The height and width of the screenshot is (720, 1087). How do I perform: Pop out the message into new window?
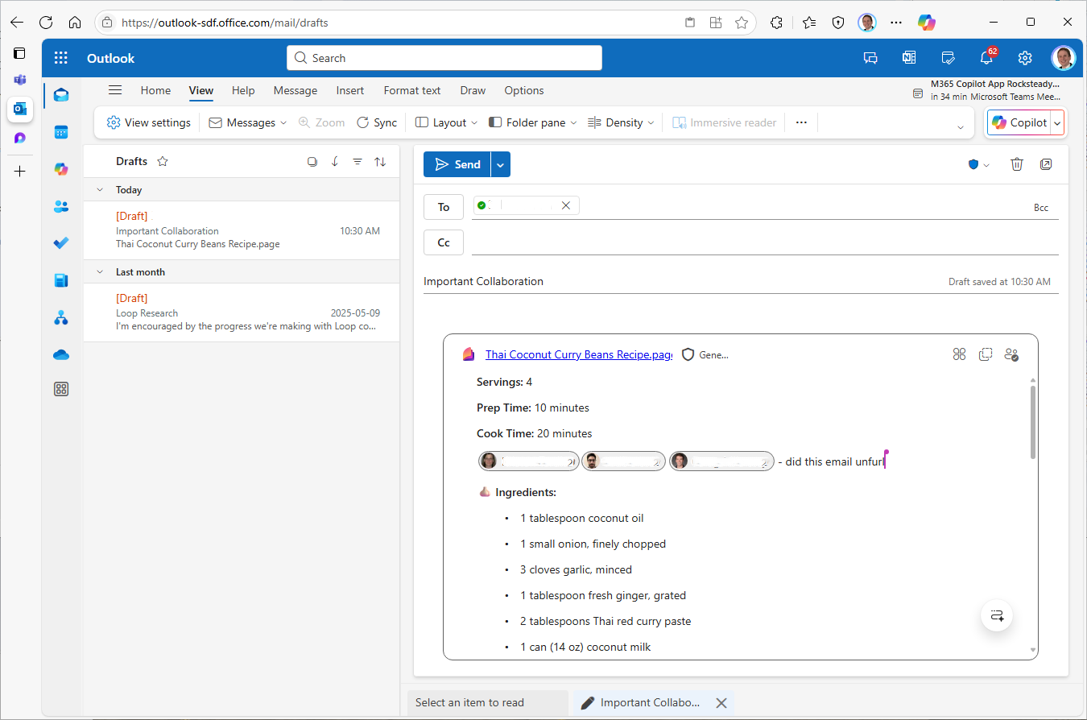coord(1046,164)
